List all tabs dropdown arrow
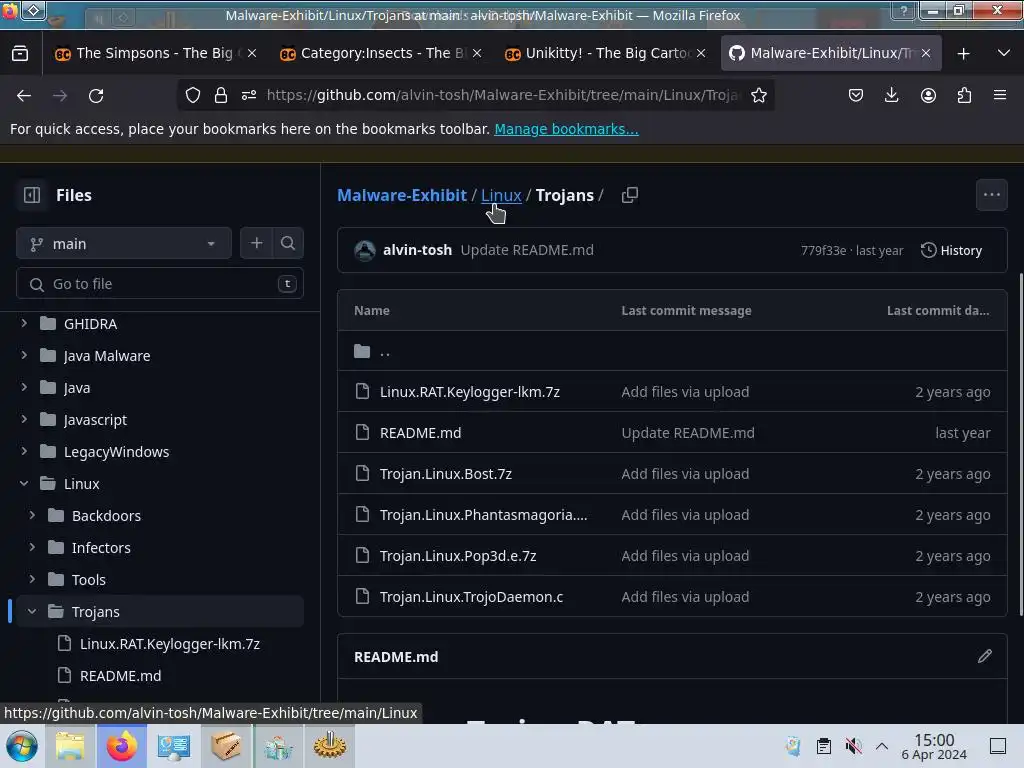Viewport: 1024px width, 768px height. 1004,54
